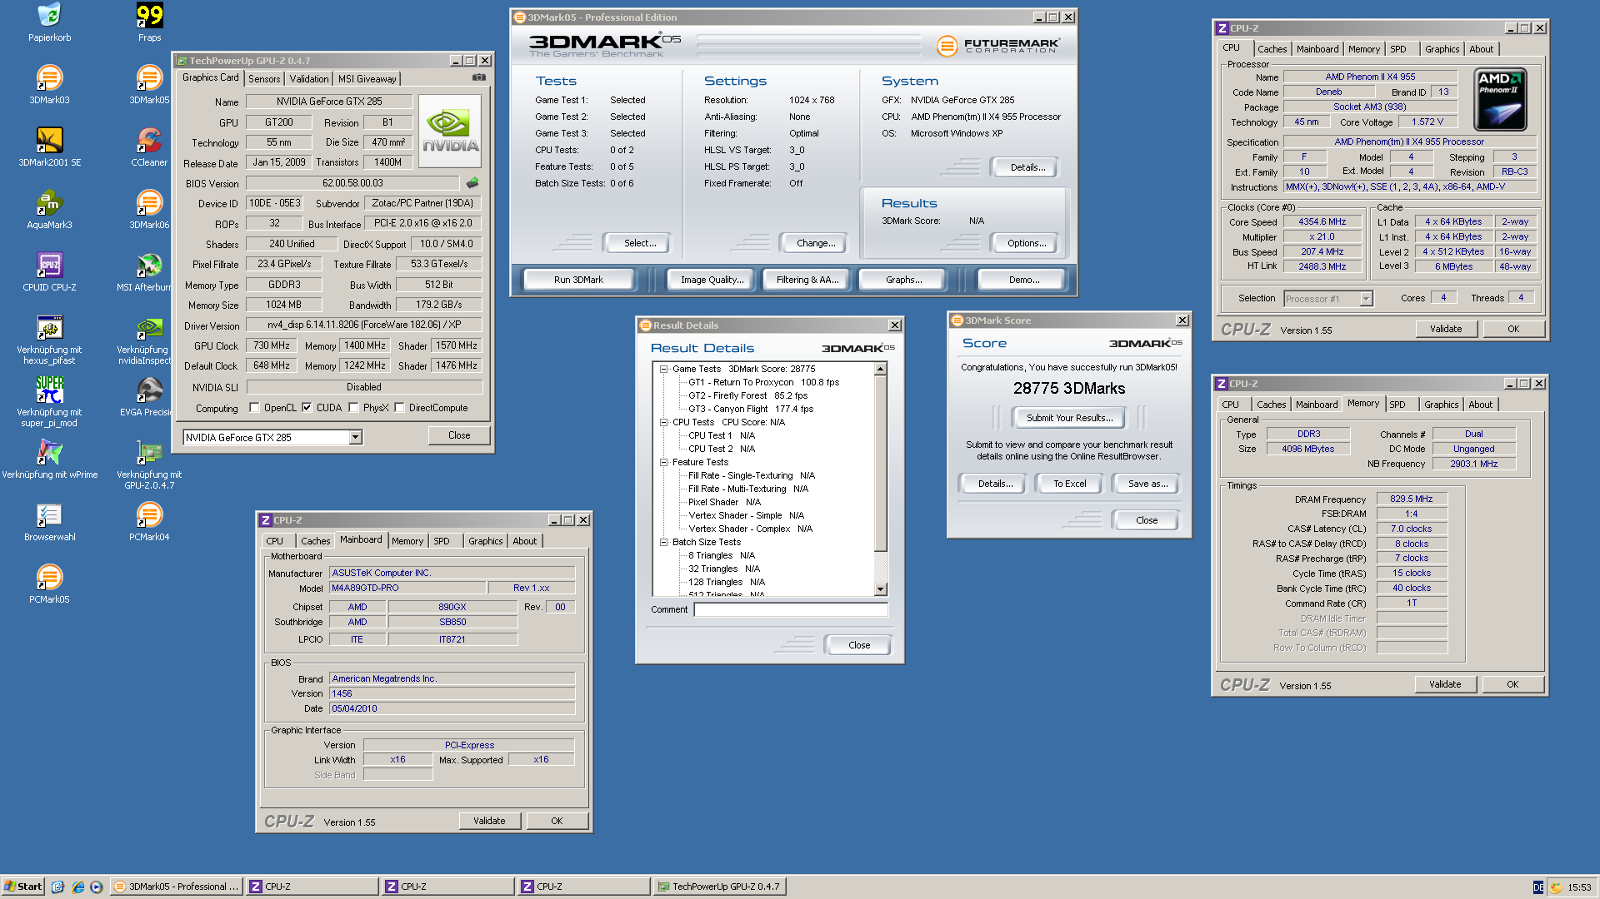
Task: Select GT2 - Firefly Forest result row
Action: [747, 396]
